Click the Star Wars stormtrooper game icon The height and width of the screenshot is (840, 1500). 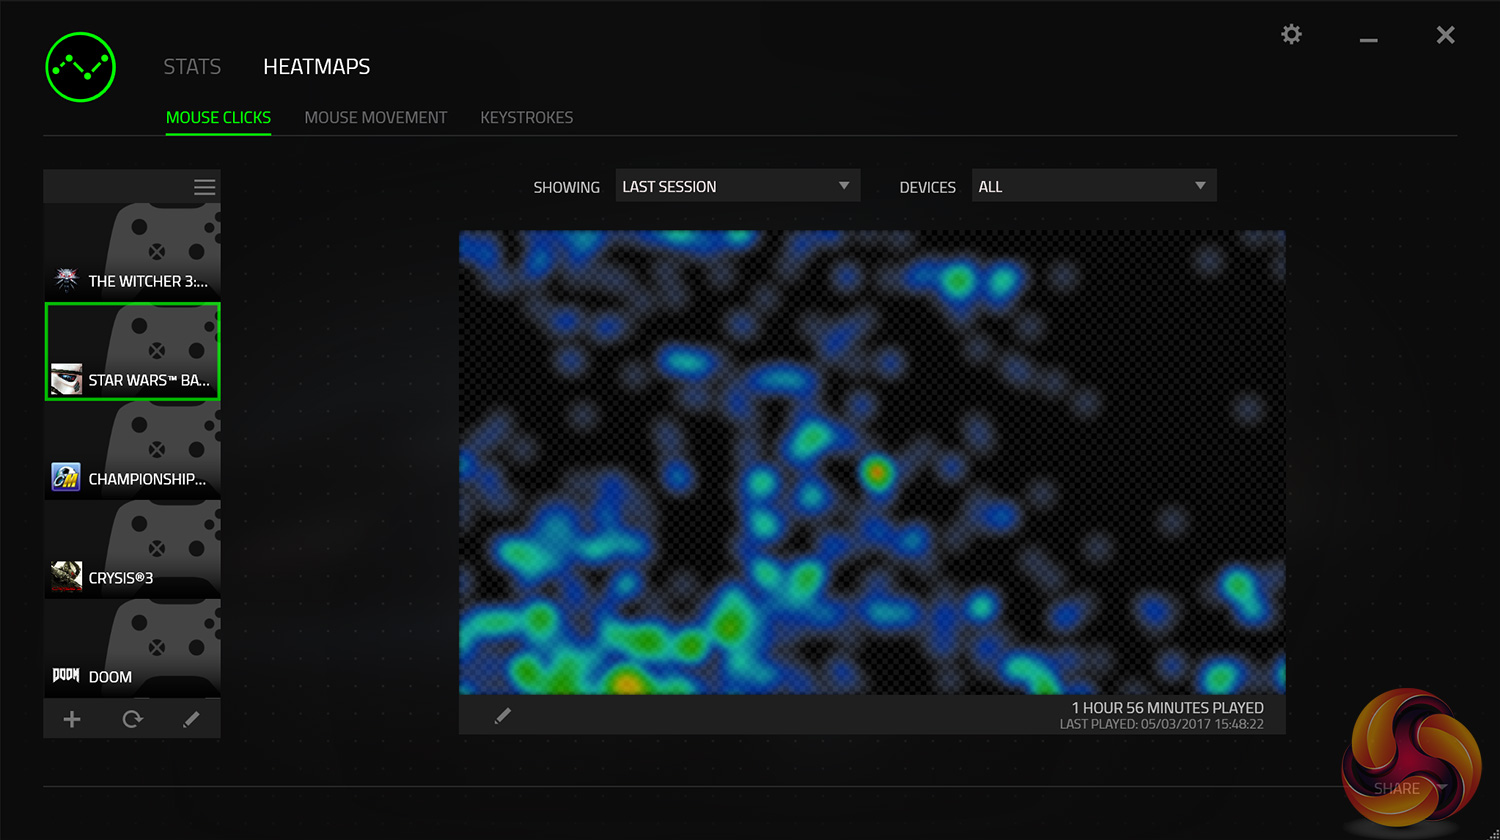pyautogui.click(x=67, y=379)
